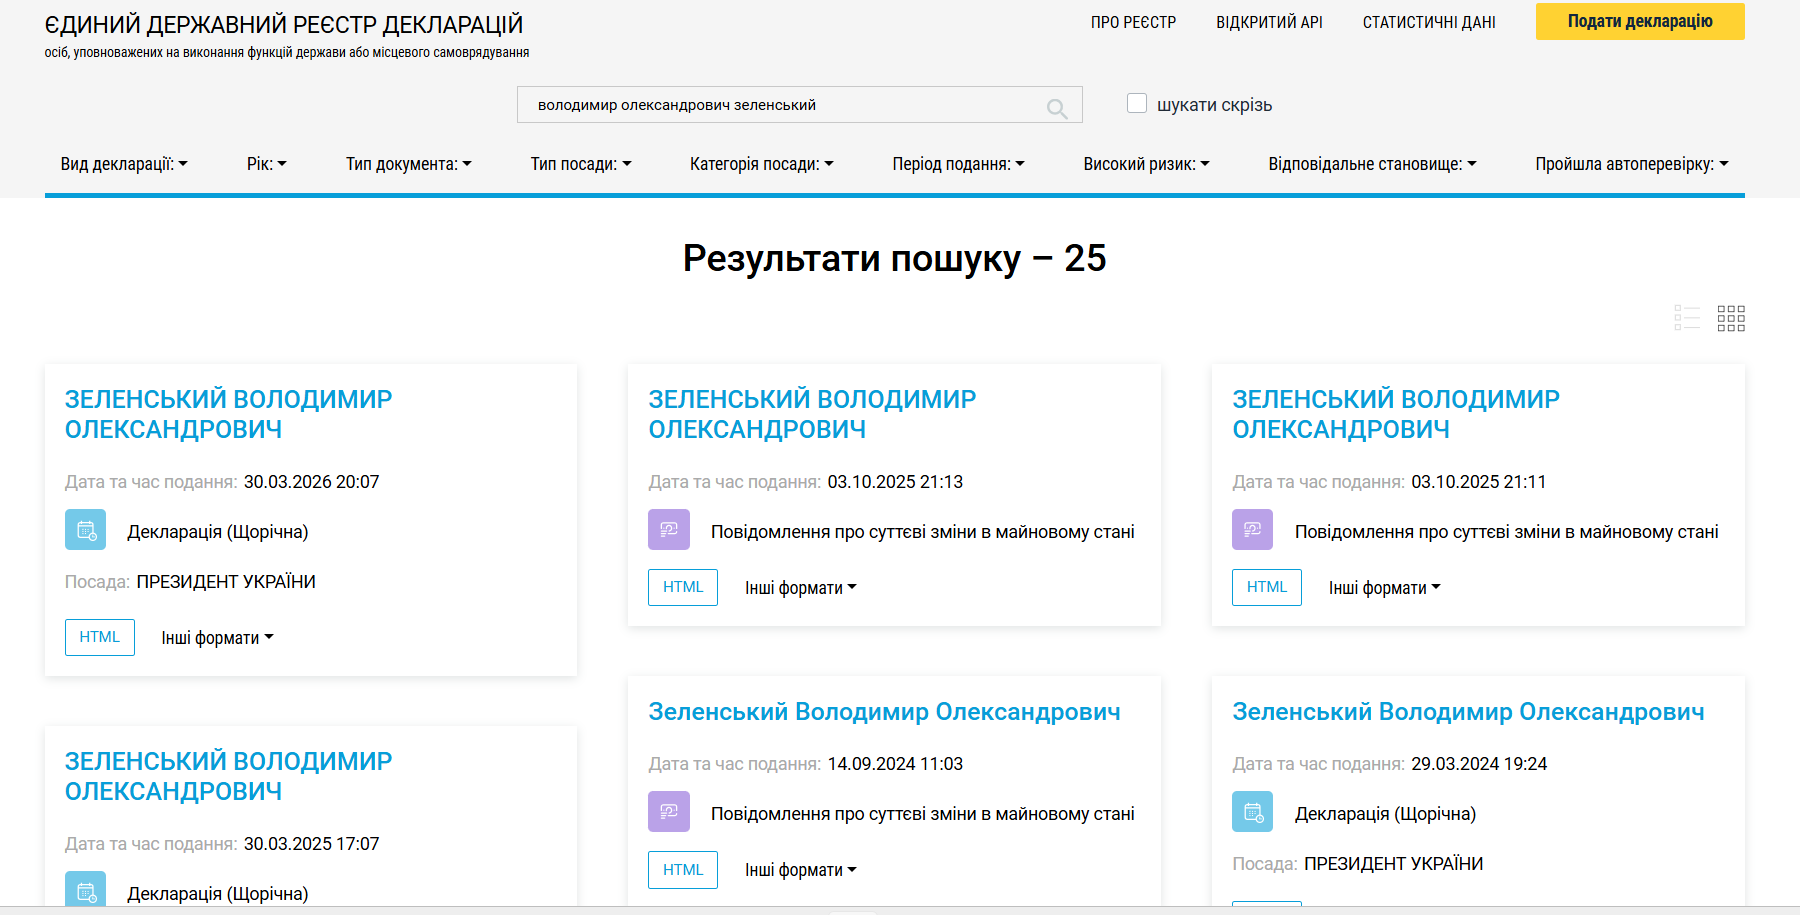This screenshot has height=915, width=1800.
Task: Click the purple notification icon on card dated 03.10.2025 21:11
Action: pos(1251,530)
